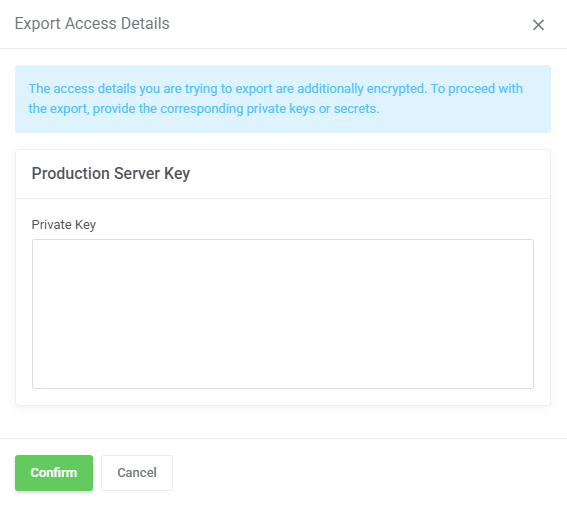Click the green Confirm button
This screenshot has height=506, width=567.
pyautogui.click(x=54, y=473)
